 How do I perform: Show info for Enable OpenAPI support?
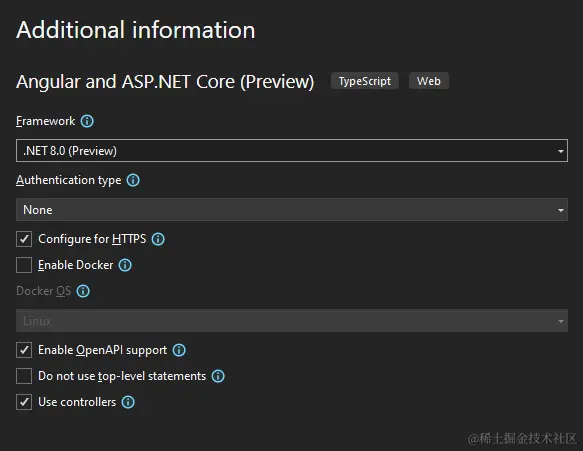[179, 350]
